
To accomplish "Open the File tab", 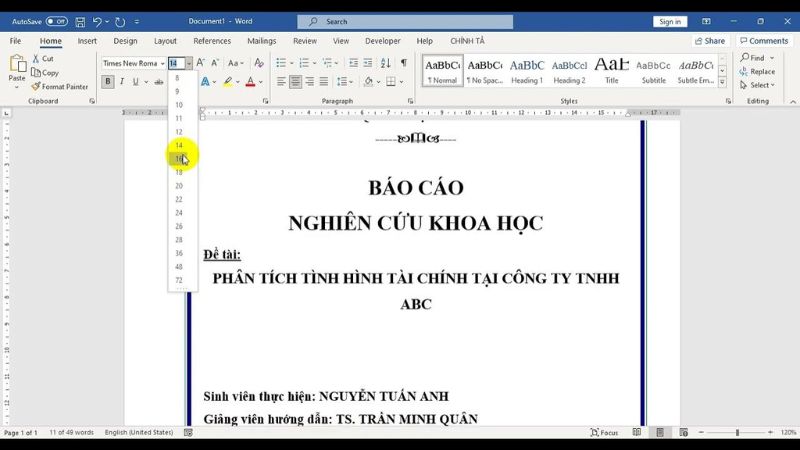I will (15, 41).
